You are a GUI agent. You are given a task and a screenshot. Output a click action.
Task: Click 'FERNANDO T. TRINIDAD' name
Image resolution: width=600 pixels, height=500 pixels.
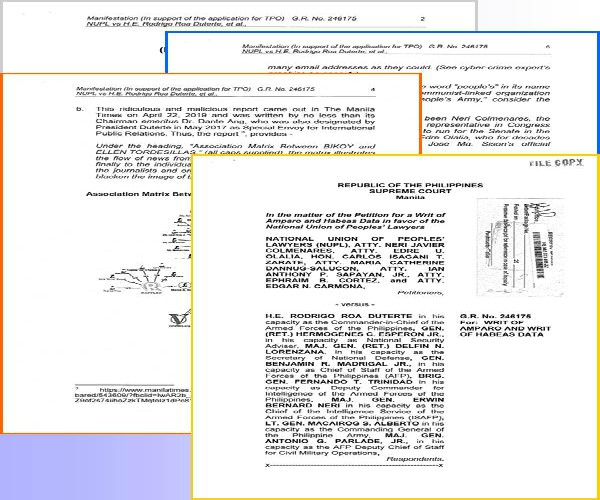point(354,382)
